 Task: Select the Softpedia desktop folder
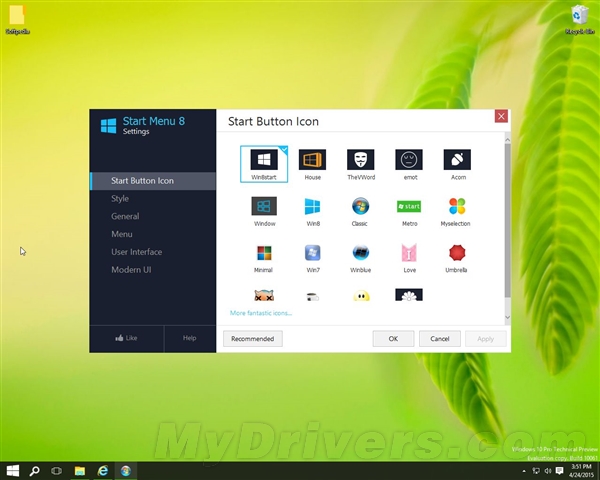click(x=17, y=20)
